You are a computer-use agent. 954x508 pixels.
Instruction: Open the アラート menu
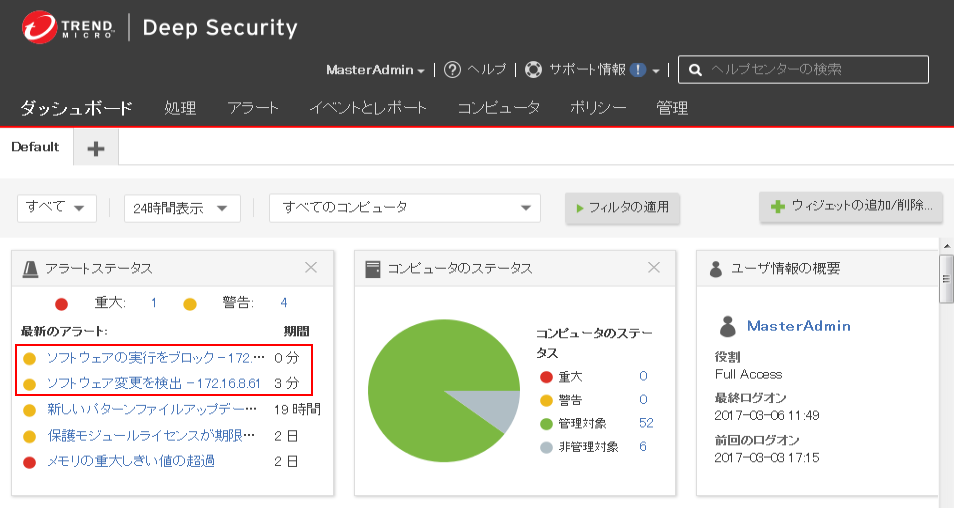pos(253,108)
